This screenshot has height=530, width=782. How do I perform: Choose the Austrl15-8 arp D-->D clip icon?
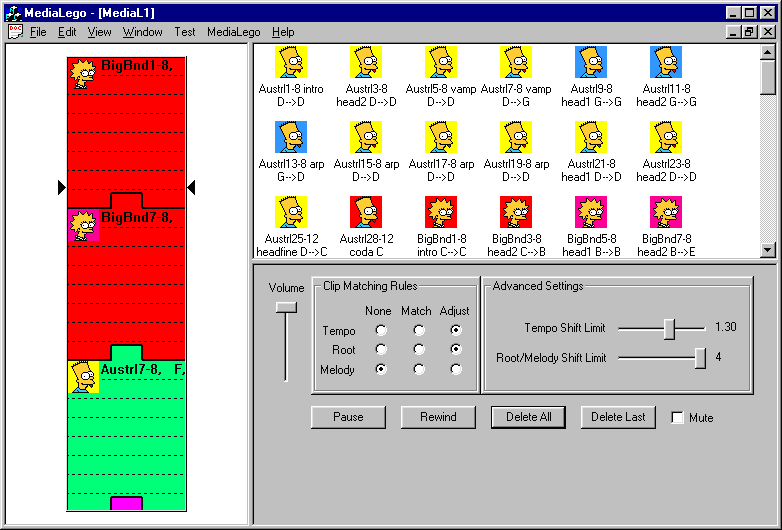point(366,137)
